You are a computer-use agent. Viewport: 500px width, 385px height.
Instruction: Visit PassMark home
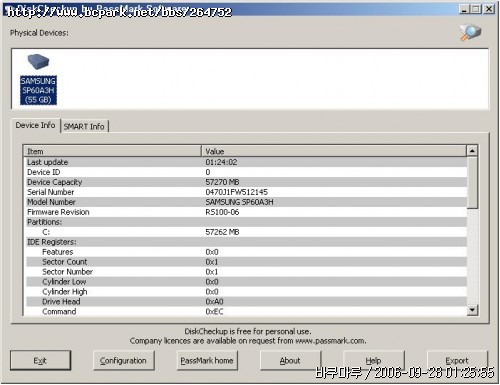207,360
